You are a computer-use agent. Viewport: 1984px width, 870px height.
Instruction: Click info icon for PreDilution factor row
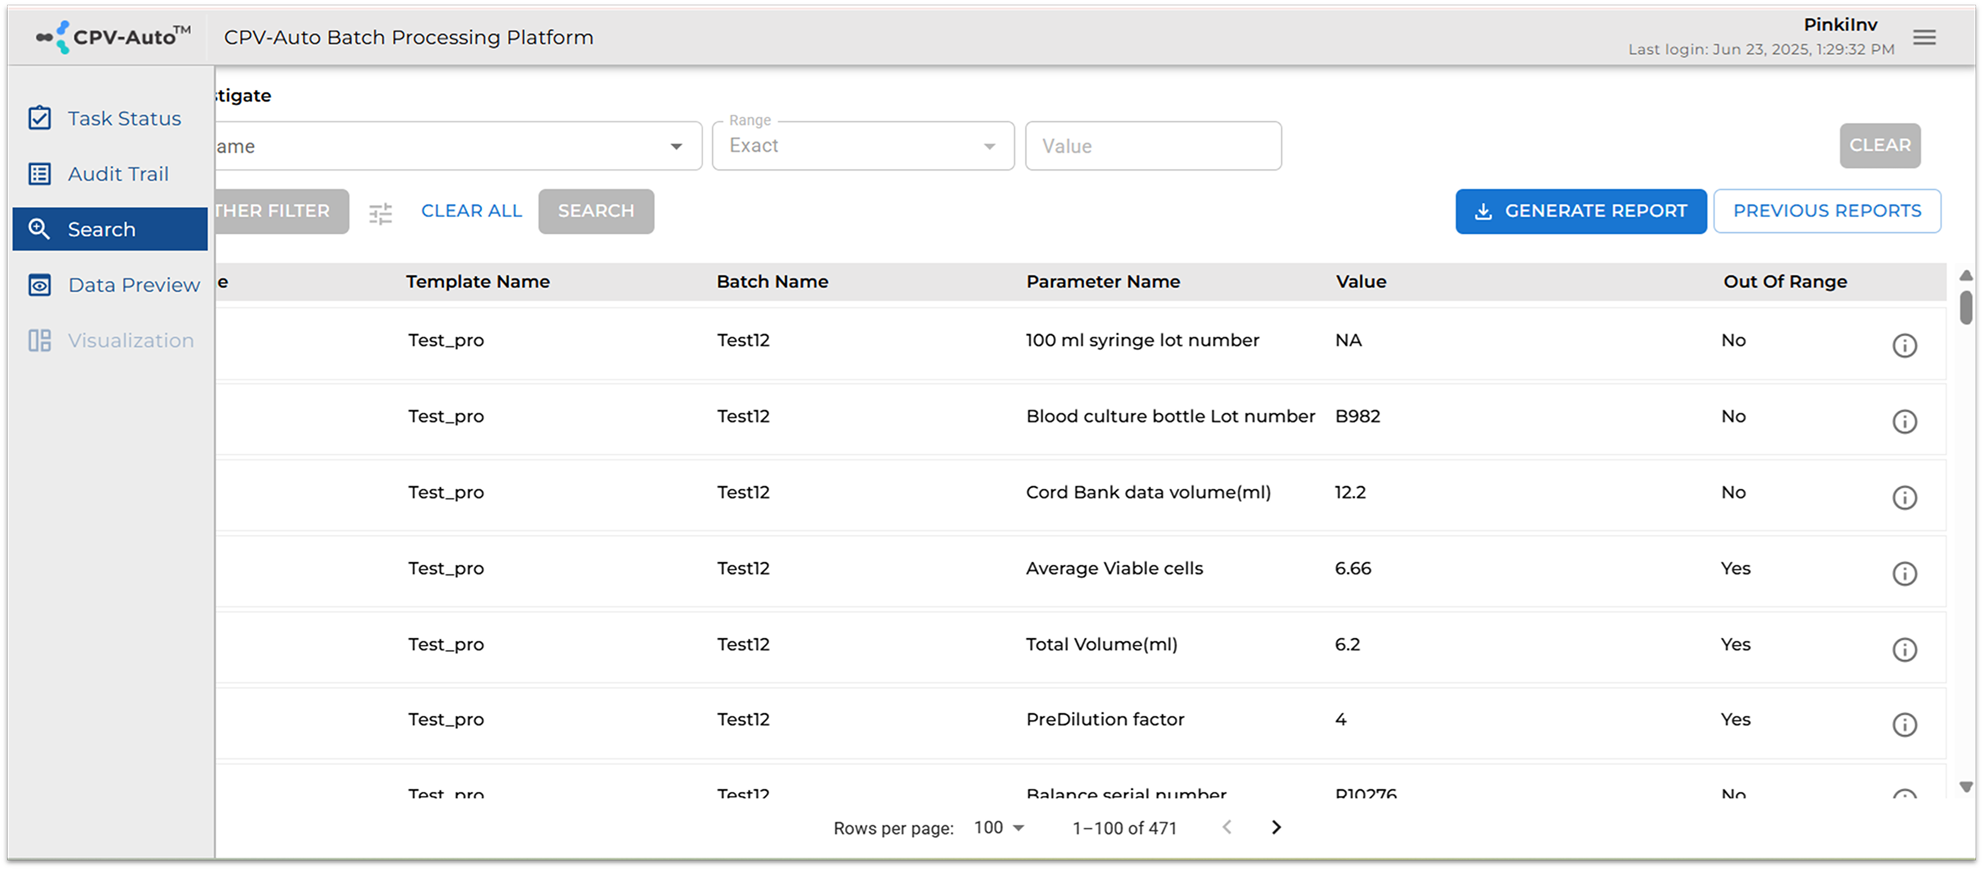1904,724
